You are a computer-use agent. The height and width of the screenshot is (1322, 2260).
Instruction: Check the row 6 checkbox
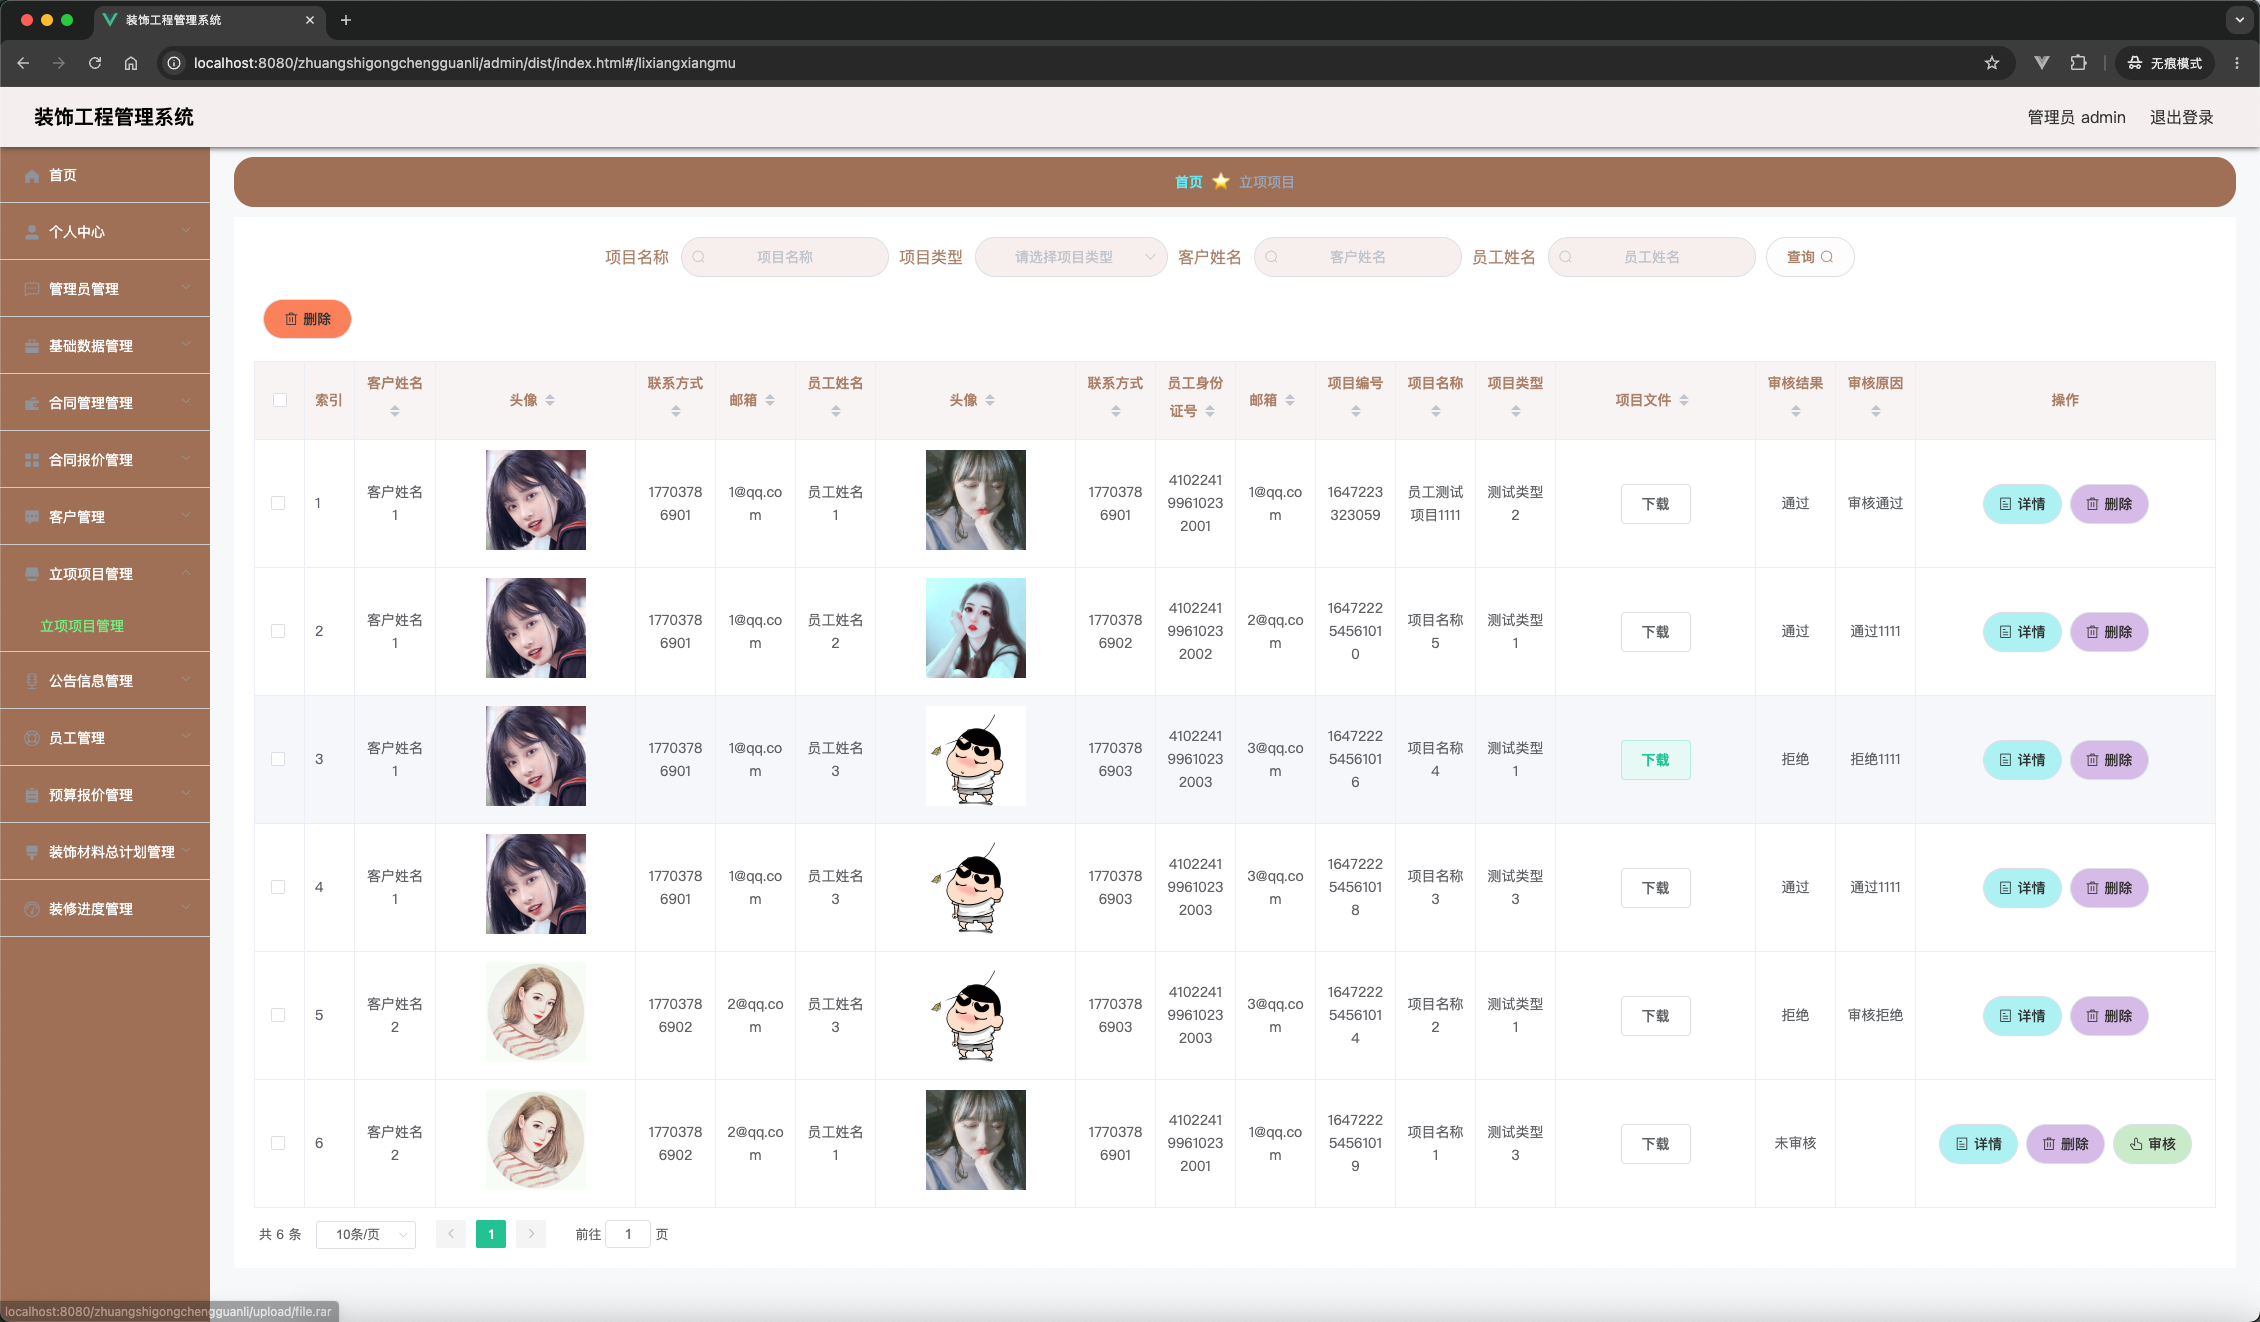[x=278, y=1143]
